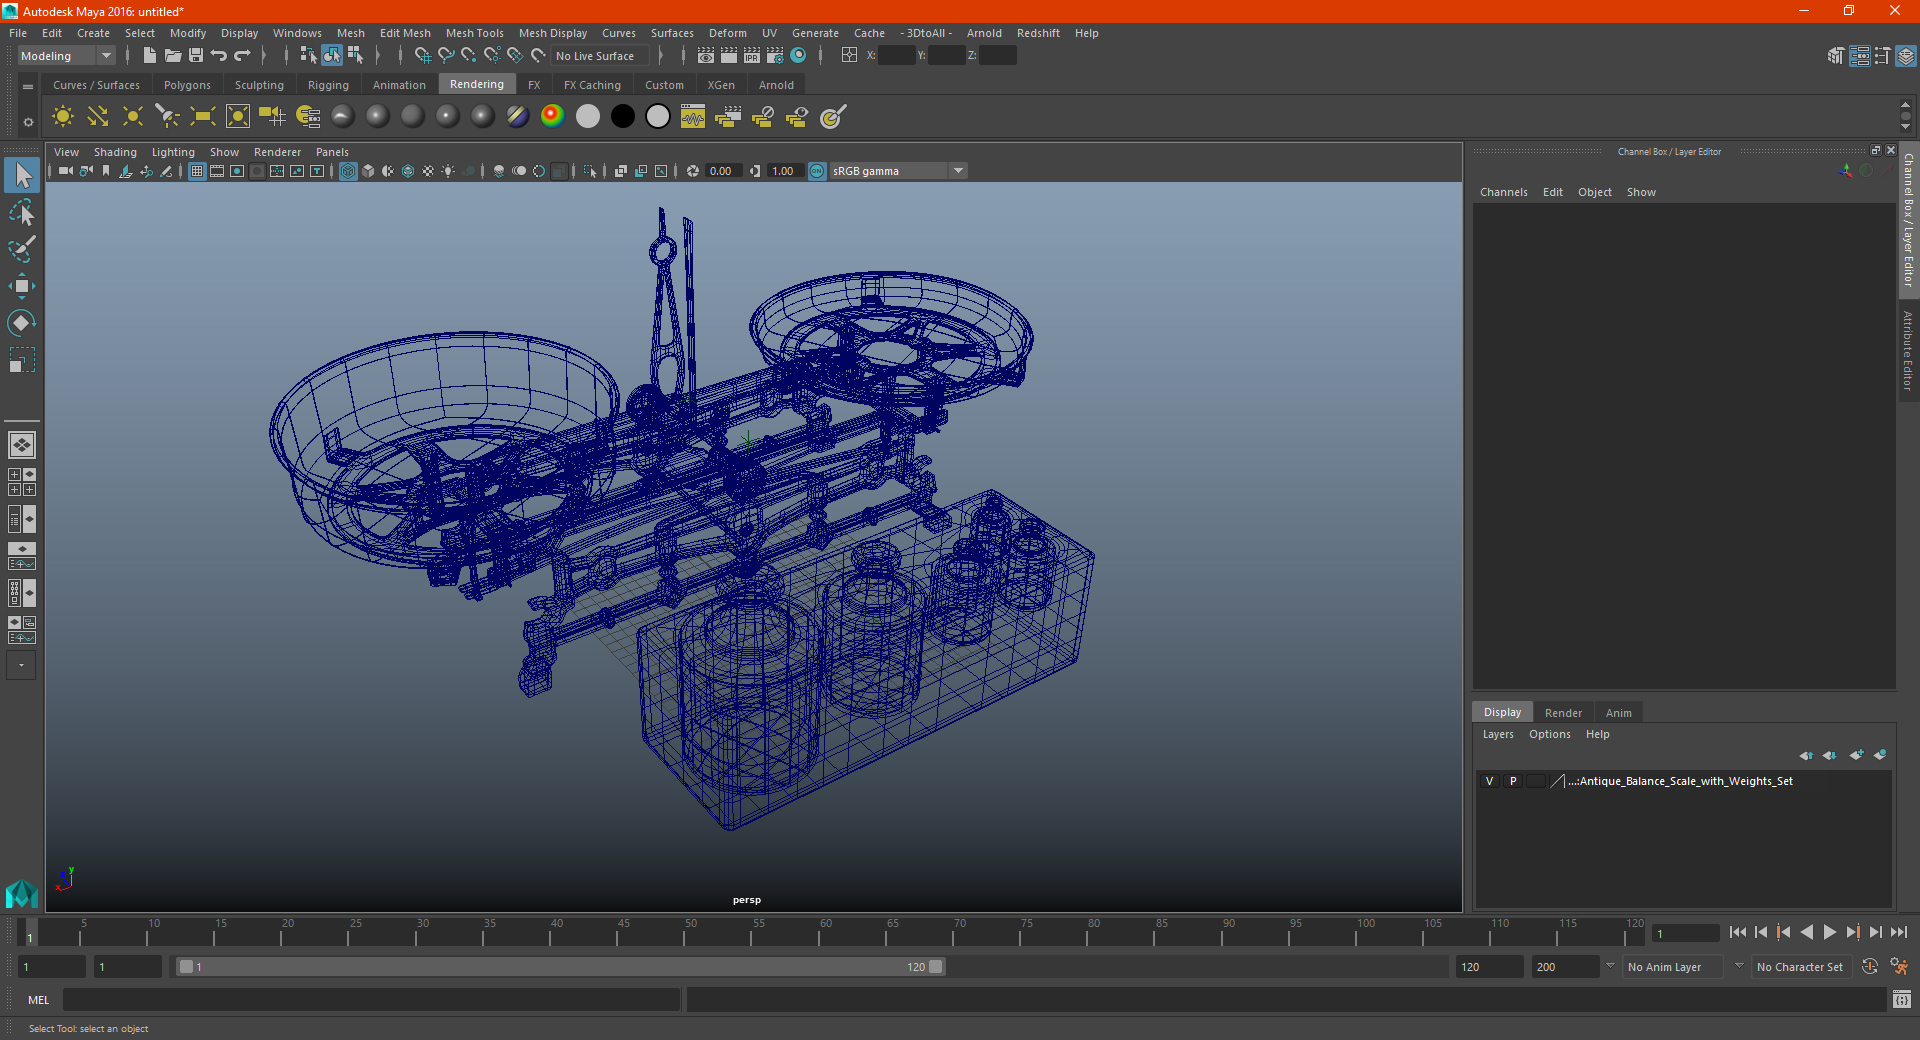Switch to the Render layer tab
This screenshot has width=1920, height=1040.
click(1563, 713)
